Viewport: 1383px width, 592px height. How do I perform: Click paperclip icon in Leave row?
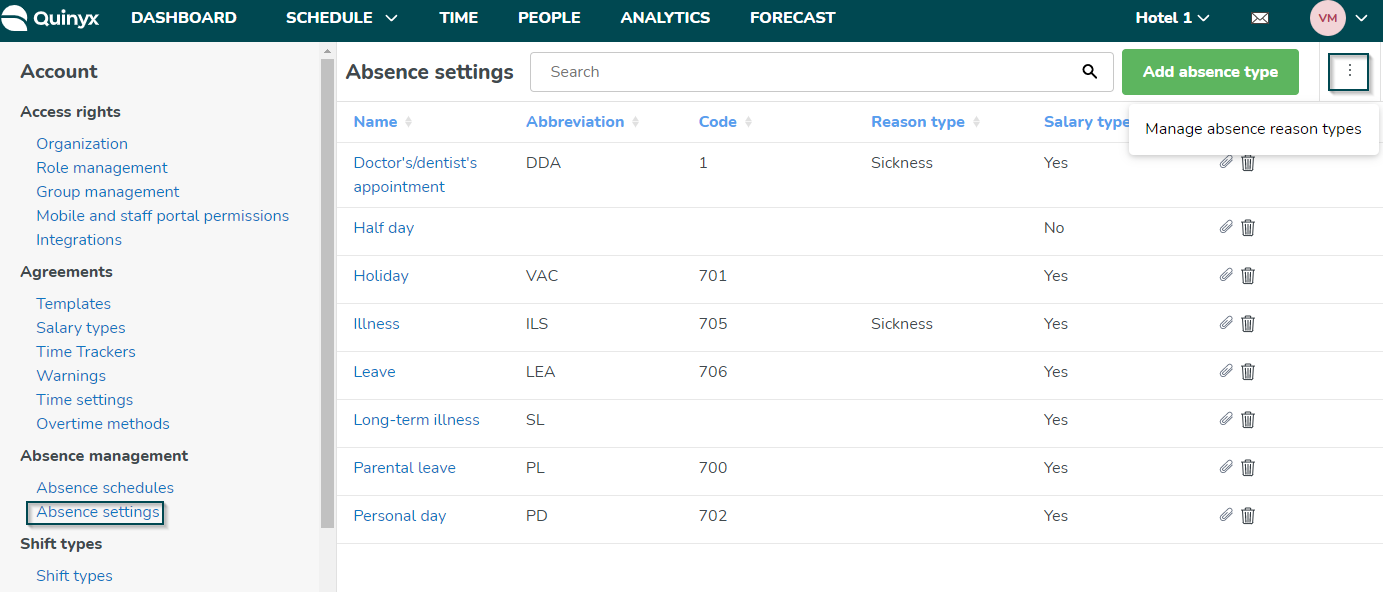point(1226,371)
